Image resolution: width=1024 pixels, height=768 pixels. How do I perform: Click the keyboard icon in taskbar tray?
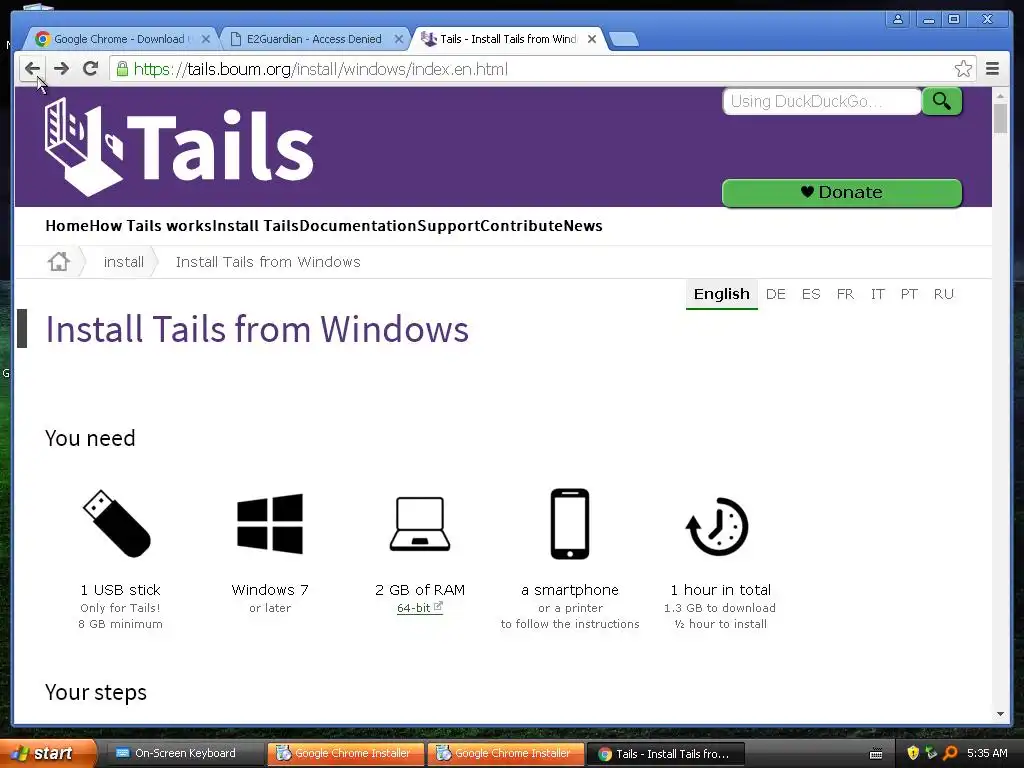pyautogui.click(x=876, y=754)
